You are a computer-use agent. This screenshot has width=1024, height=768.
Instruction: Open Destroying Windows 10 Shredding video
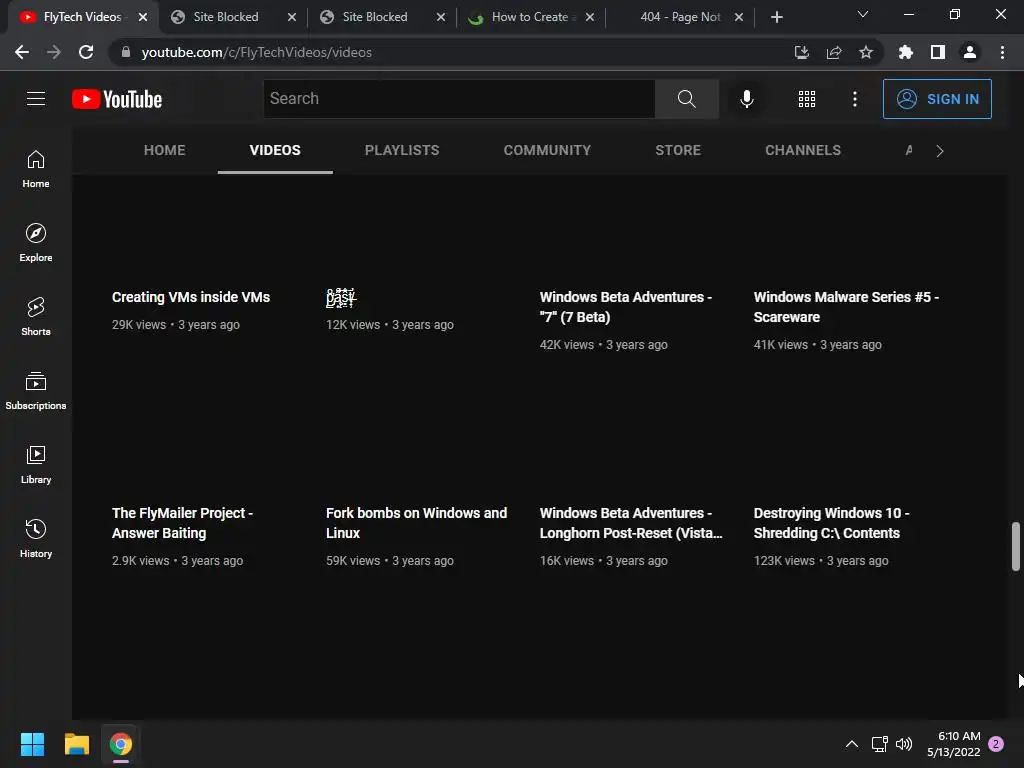click(x=831, y=523)
